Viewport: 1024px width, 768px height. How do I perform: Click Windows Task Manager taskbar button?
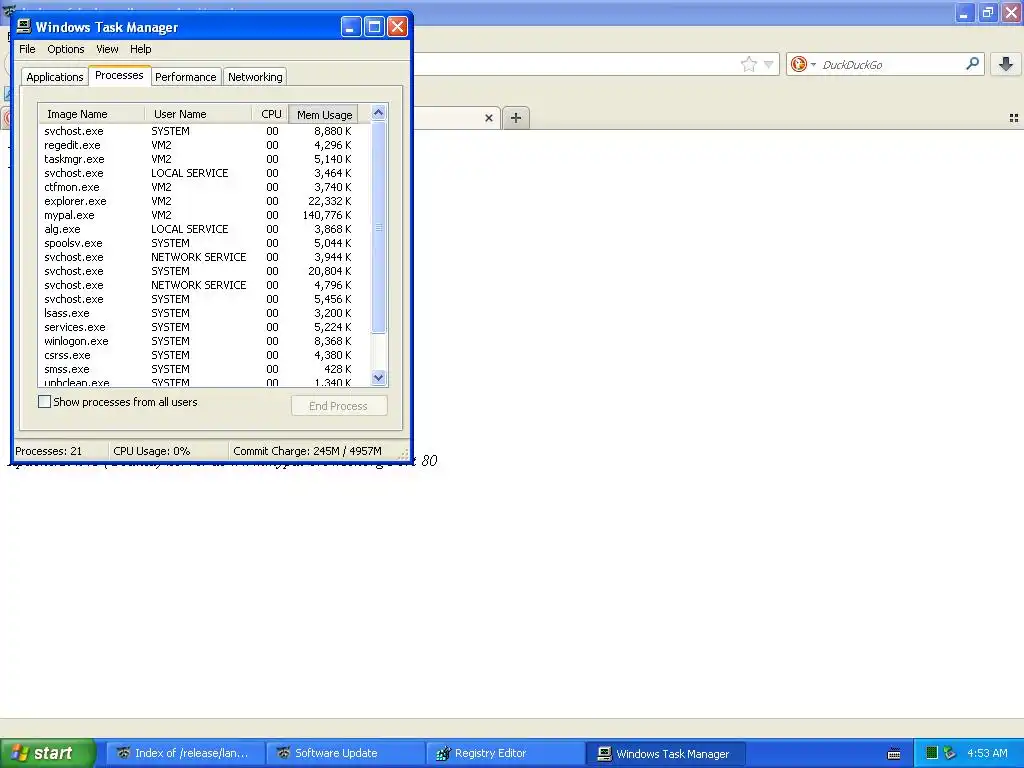[x=665, y=753]
